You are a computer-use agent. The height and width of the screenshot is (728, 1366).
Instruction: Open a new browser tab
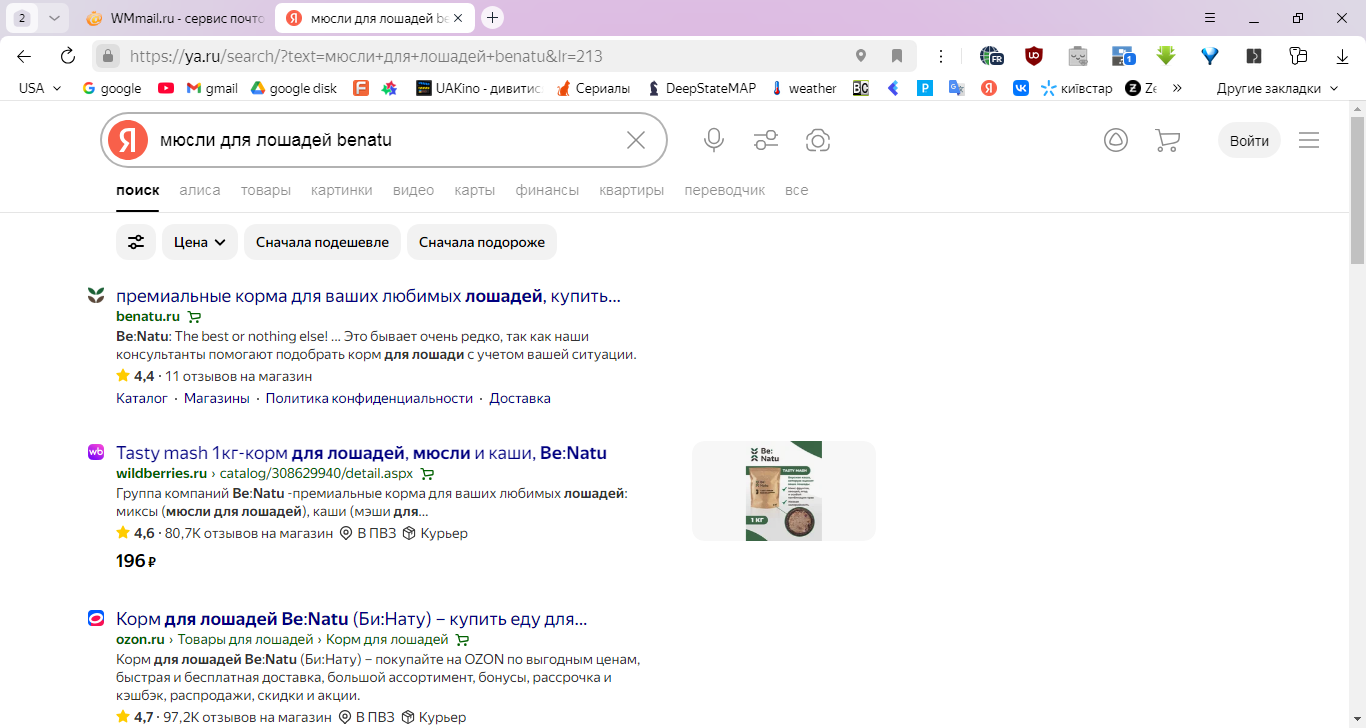point(492,18)
